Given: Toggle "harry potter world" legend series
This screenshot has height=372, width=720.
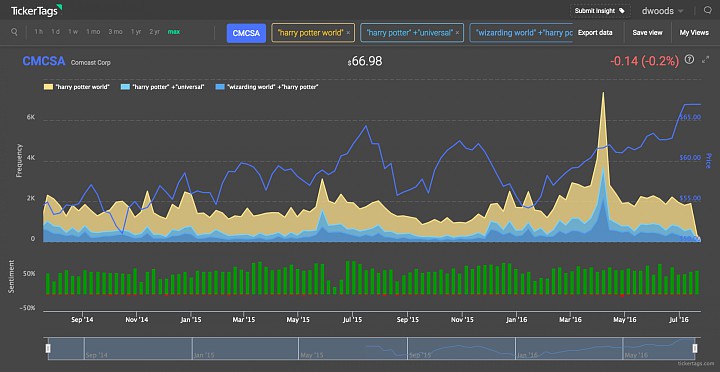Looking at the screenshot, I should (x=77, y=87).
